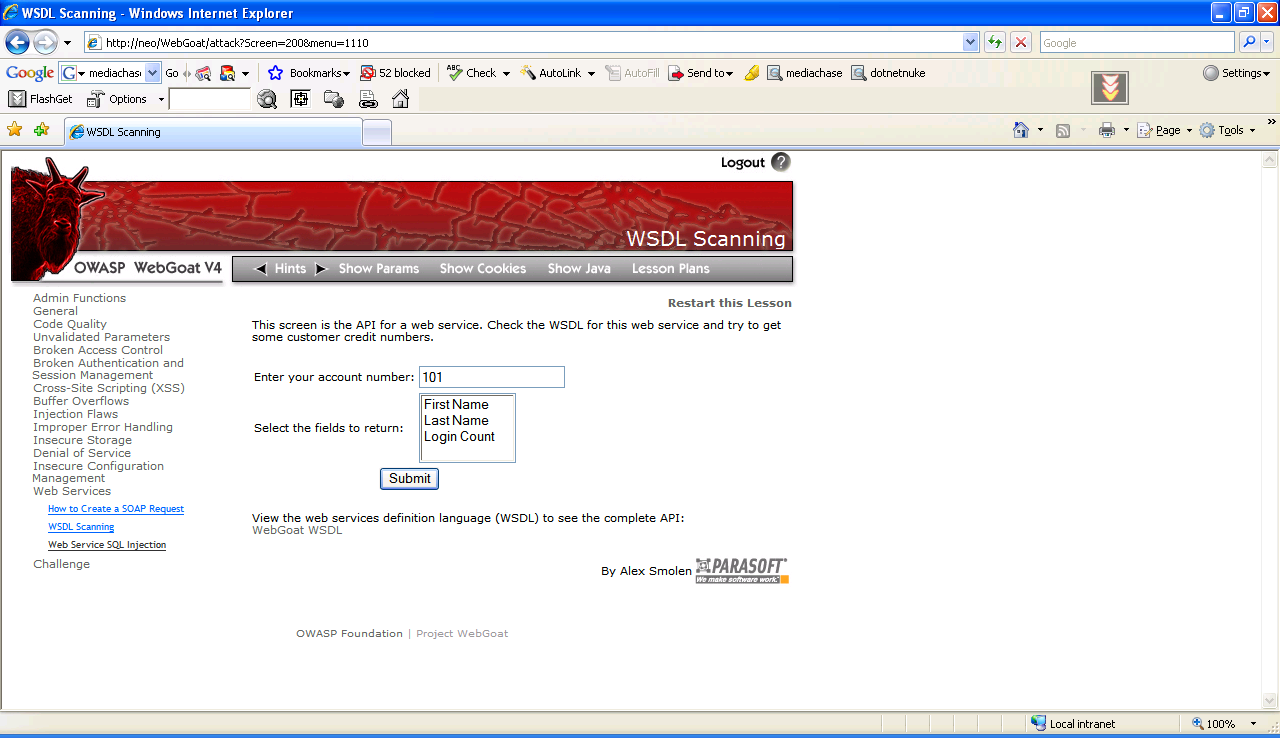
Task: Click the Add to Favorites icon
Action: coord(41,130)
